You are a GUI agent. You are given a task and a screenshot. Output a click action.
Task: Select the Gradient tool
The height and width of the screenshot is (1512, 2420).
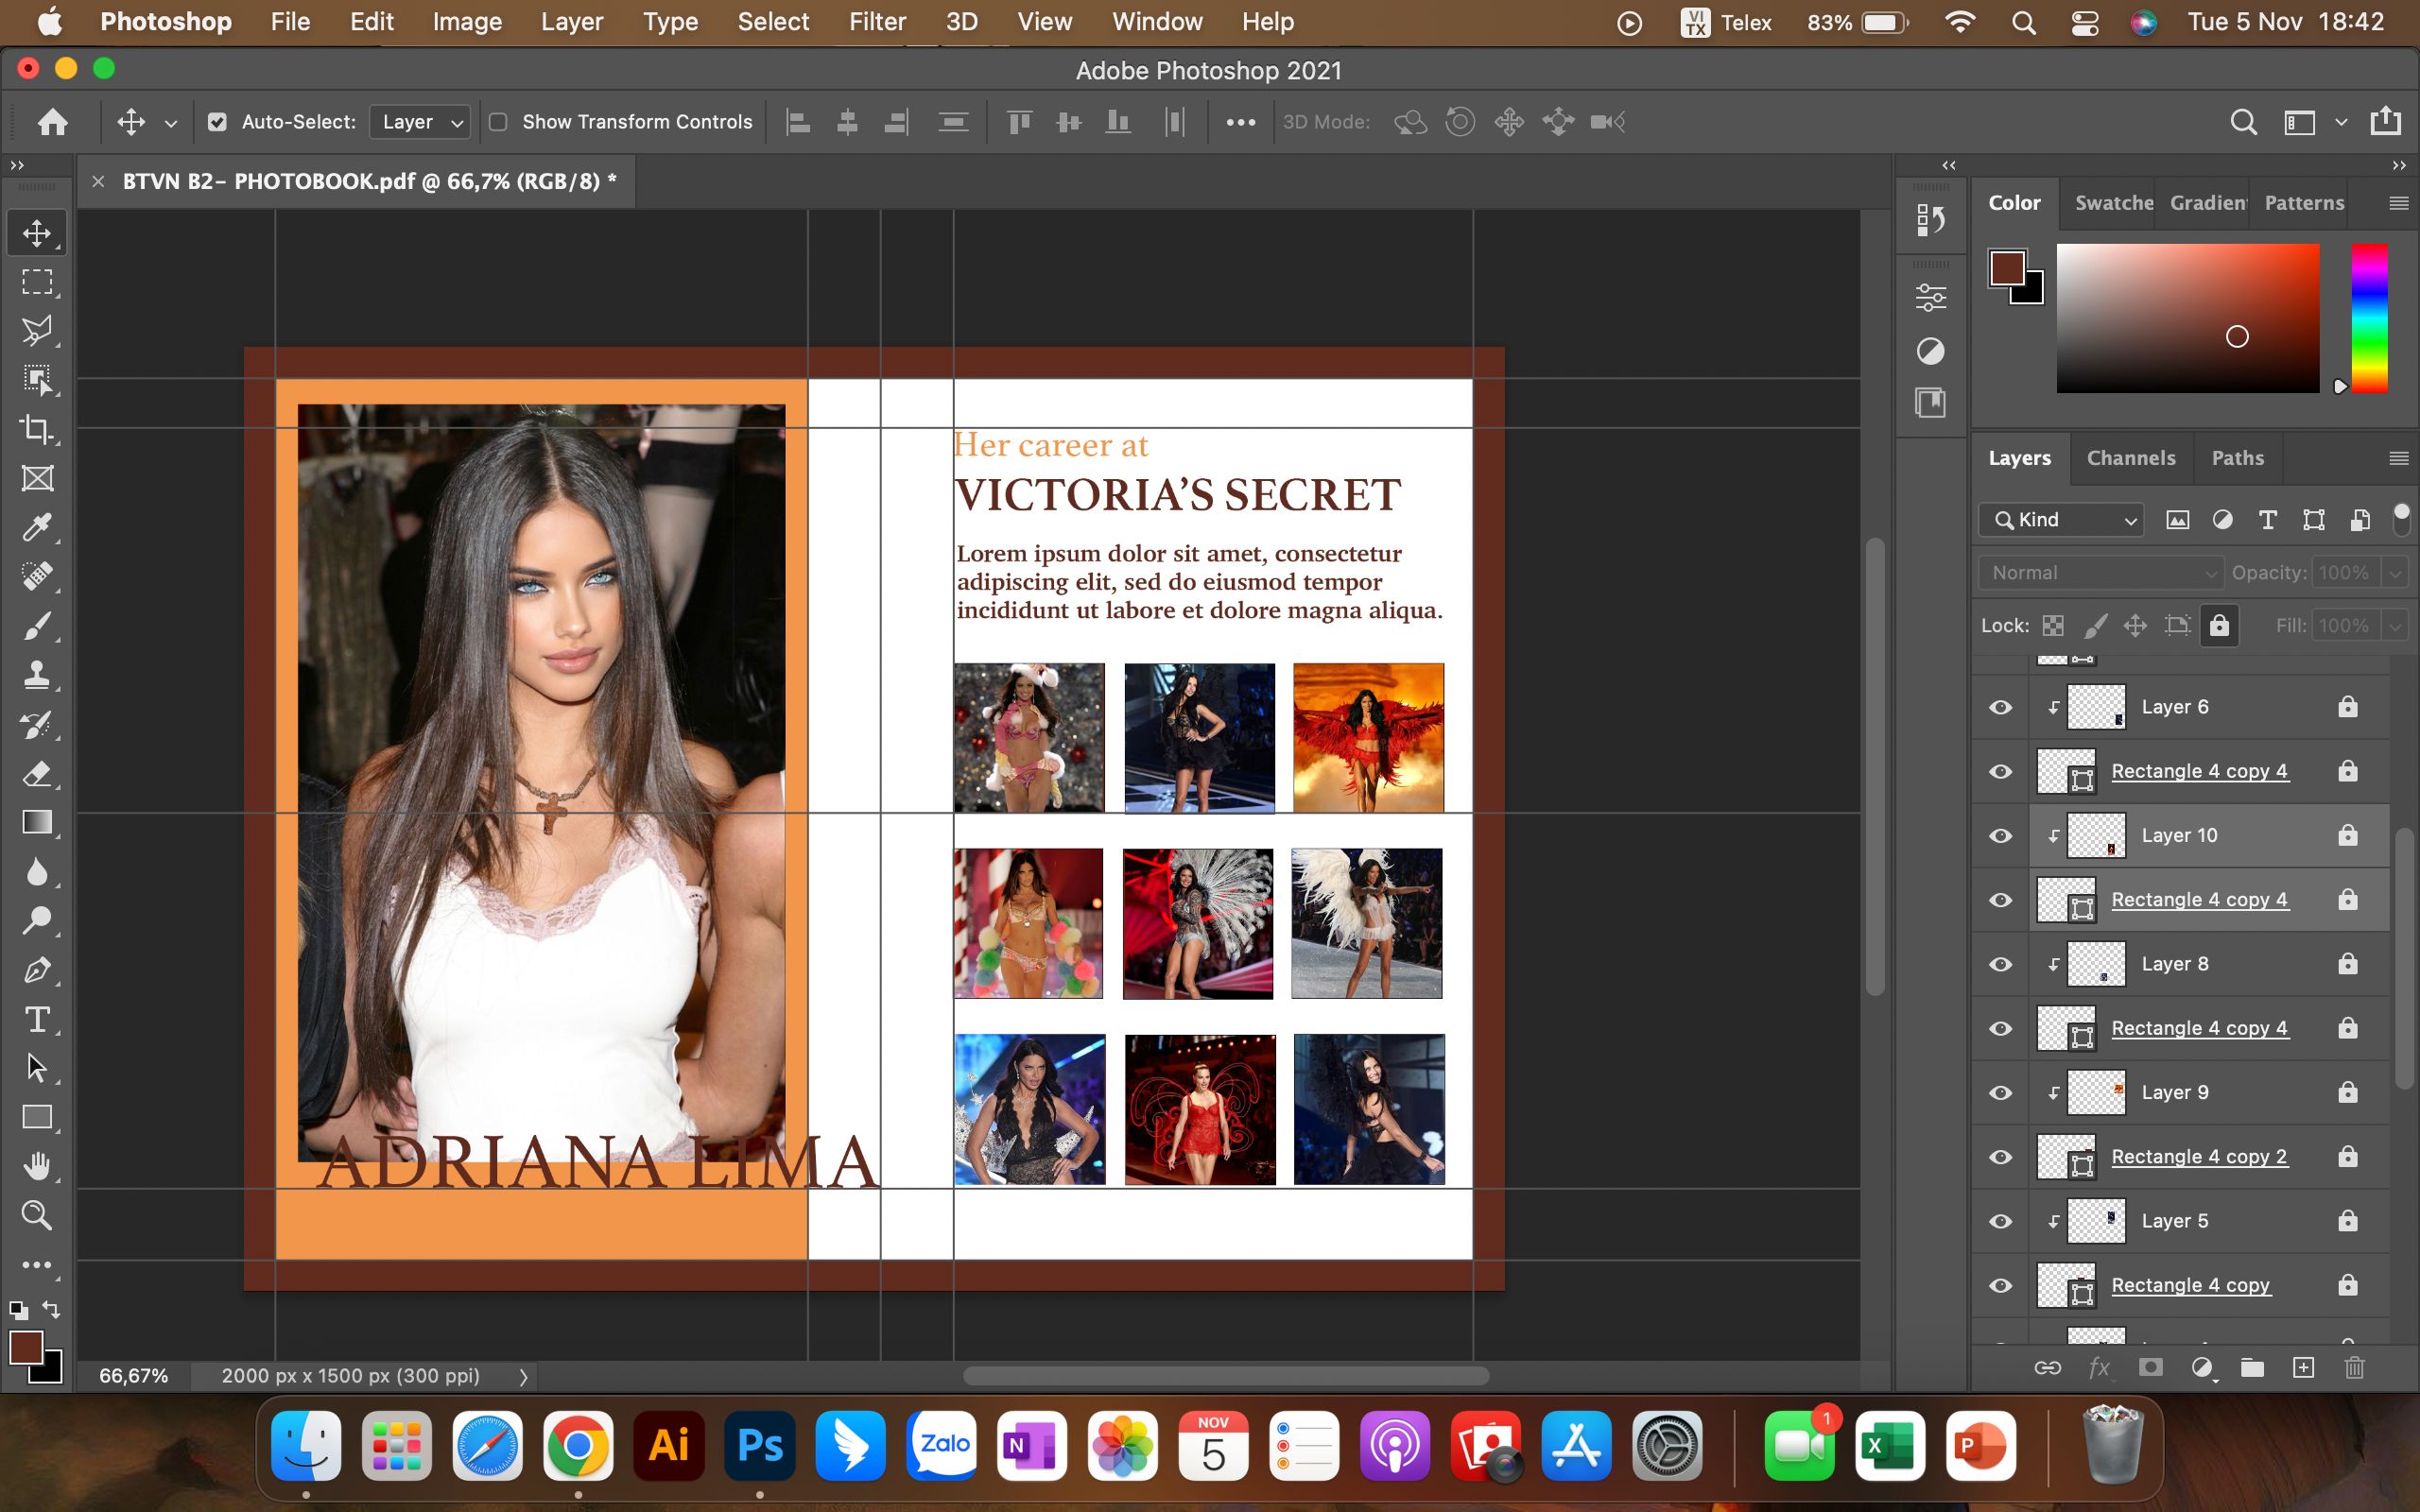pyautogui.click(x=37, y=822)
